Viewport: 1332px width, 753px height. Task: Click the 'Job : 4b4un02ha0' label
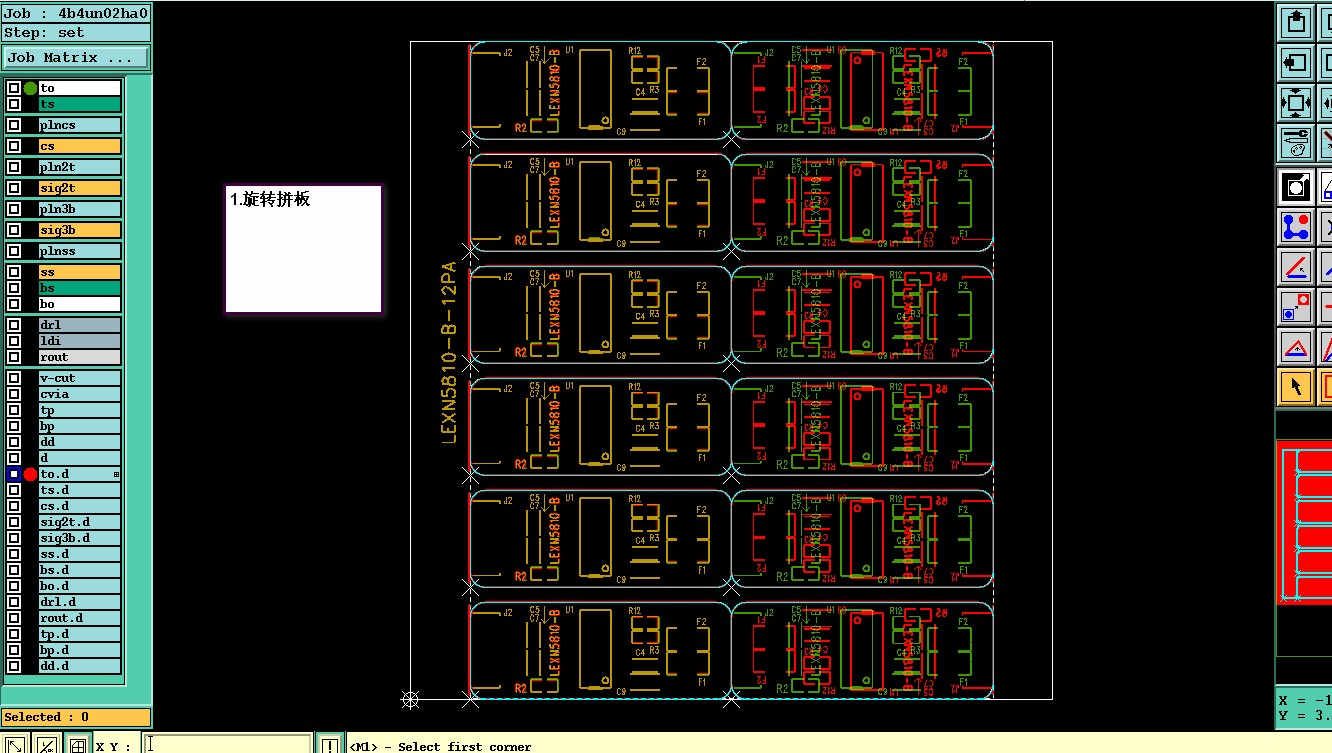pyautogui.click(x=76, y=14)
